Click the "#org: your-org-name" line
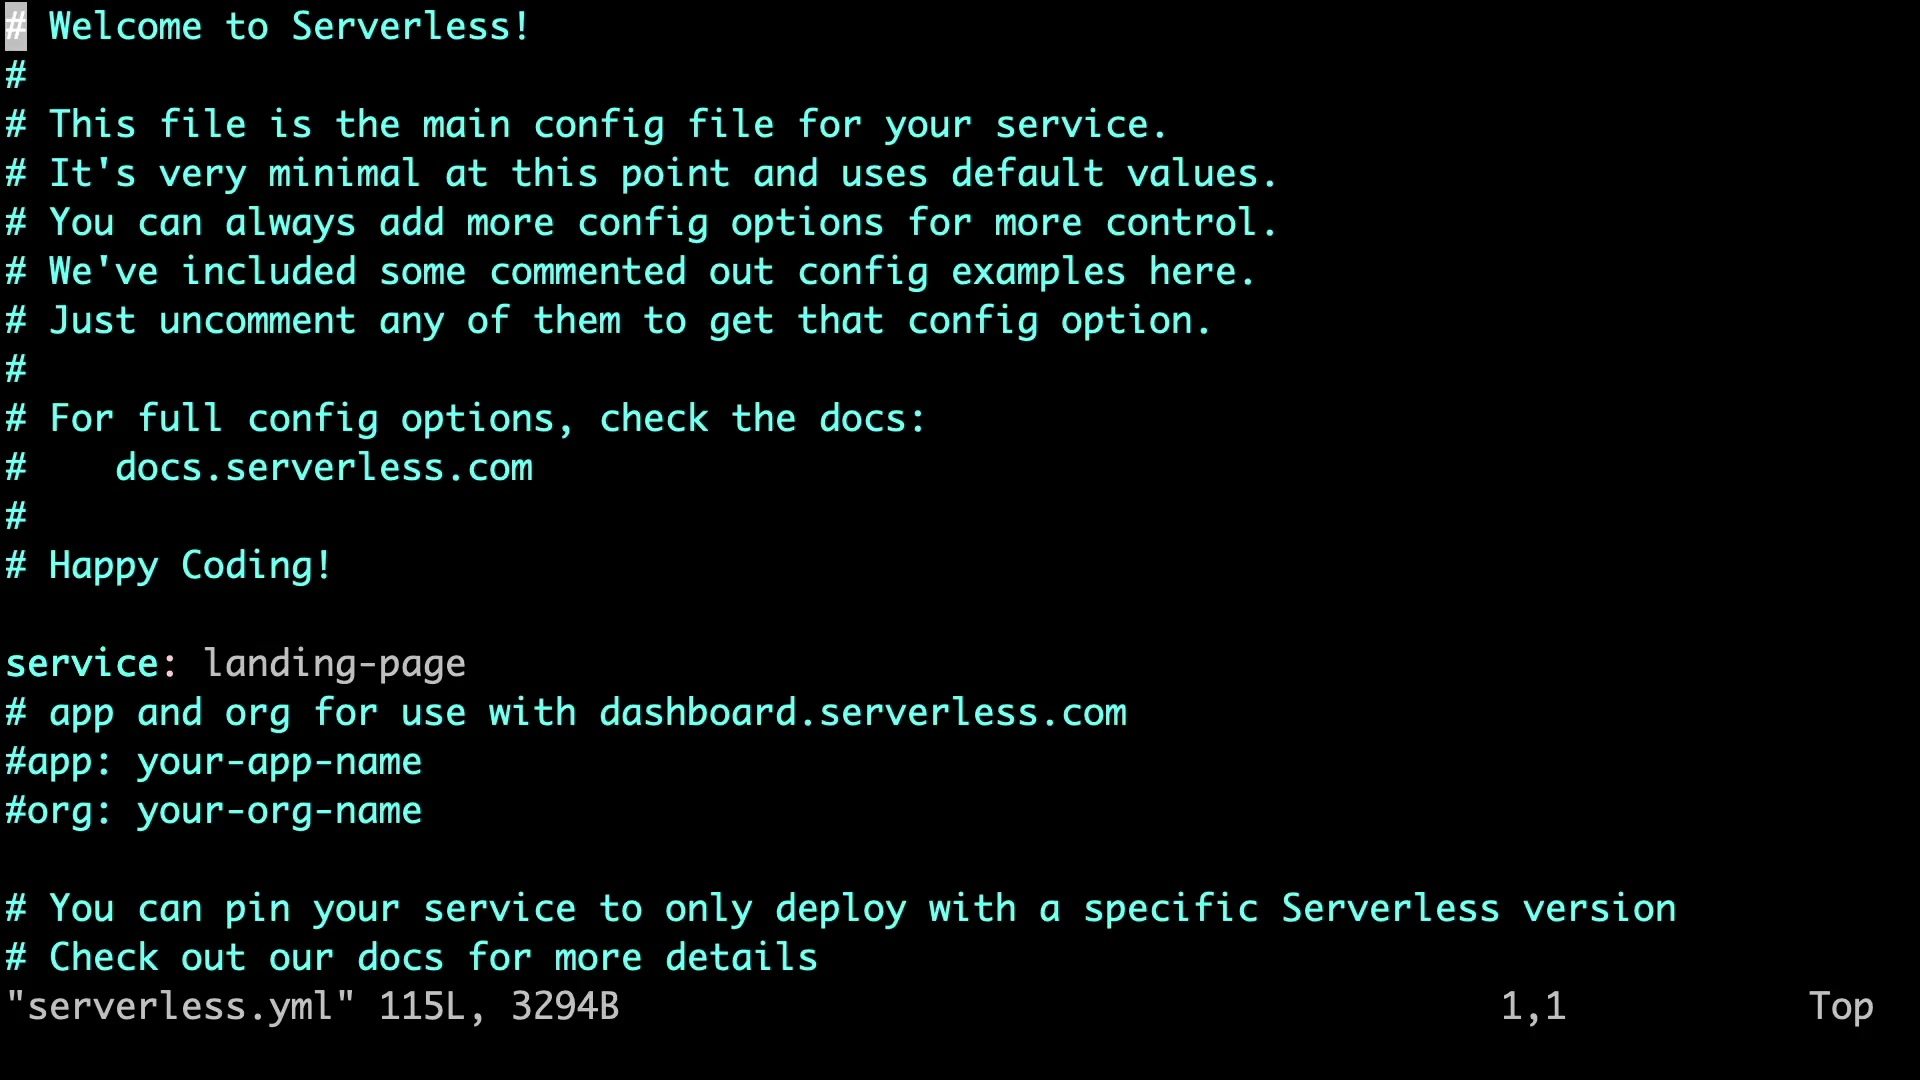Viewport: 1920px width, 1080px height. tap(214, 811)
